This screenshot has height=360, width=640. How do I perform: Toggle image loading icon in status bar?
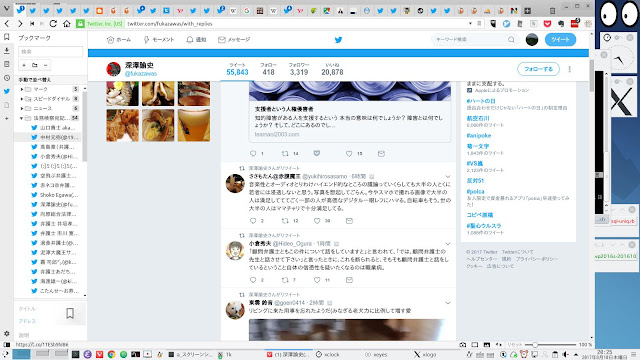pyautogui.click(x=487, y=344)
